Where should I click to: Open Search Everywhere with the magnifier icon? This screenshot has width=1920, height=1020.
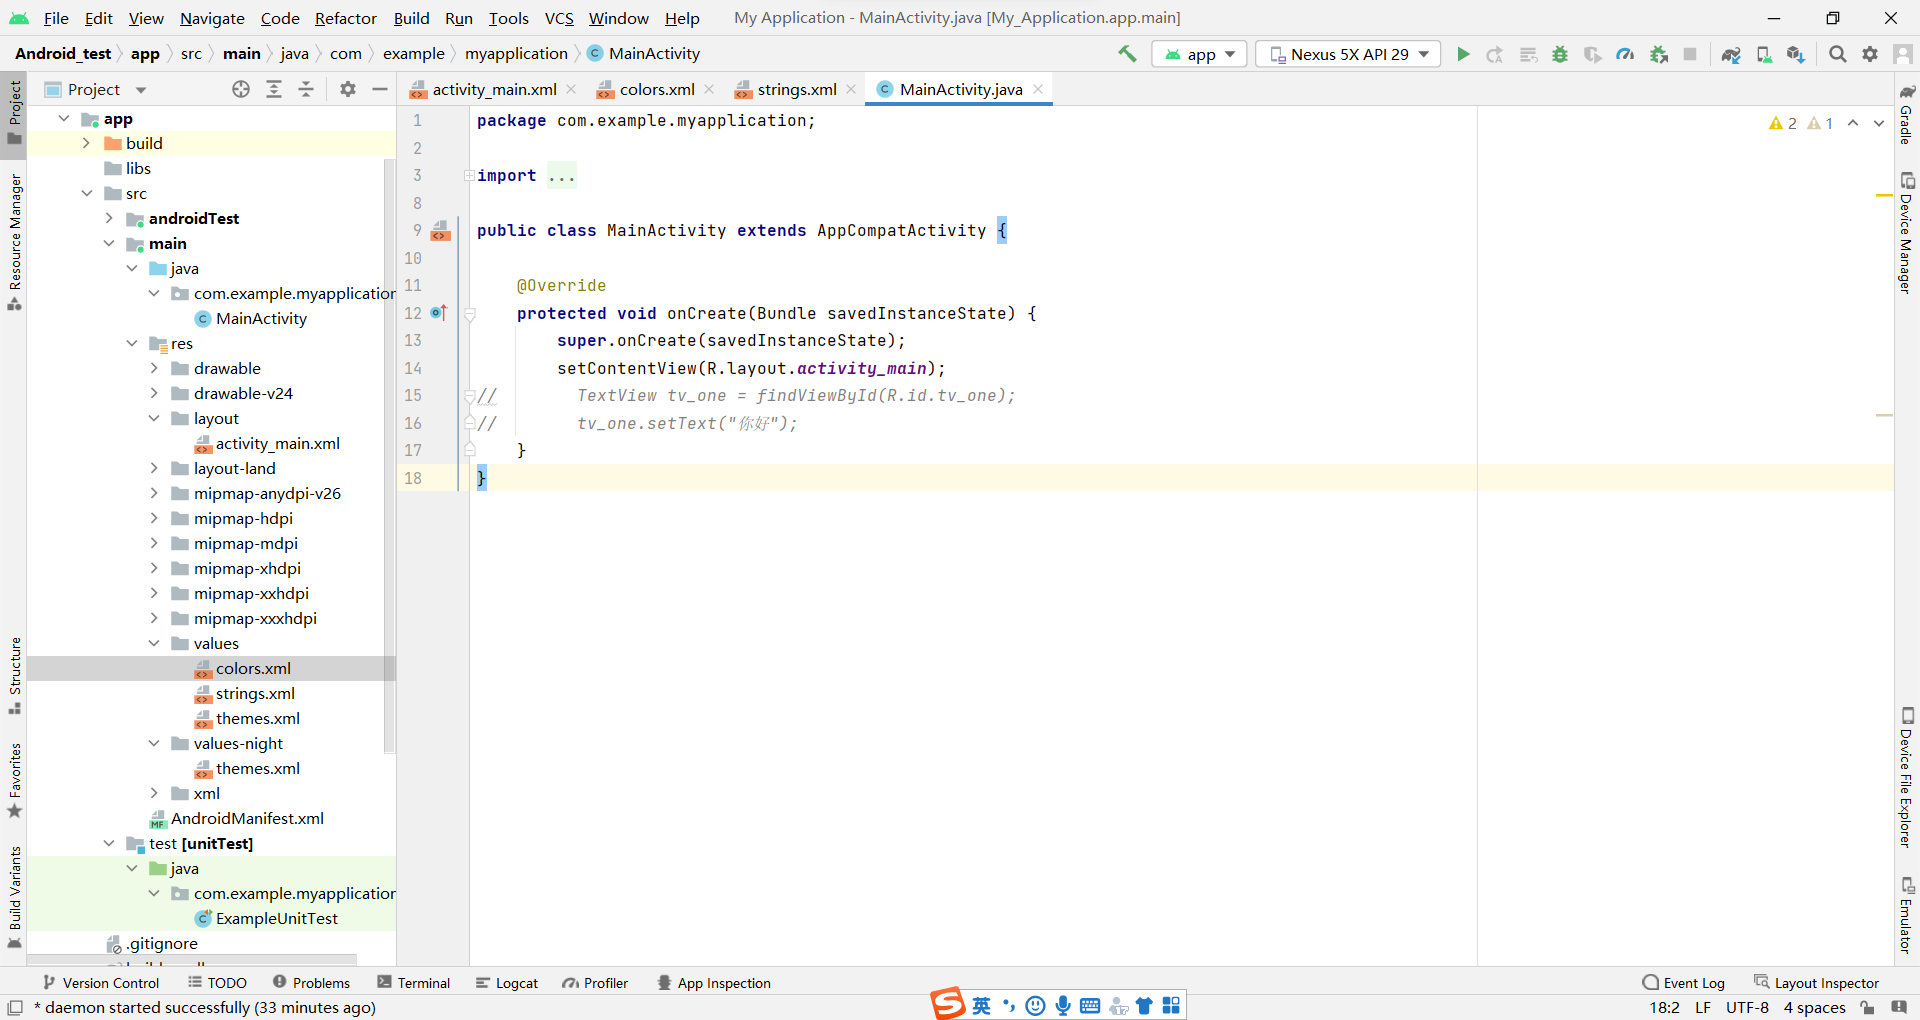tap(1837, 54)
